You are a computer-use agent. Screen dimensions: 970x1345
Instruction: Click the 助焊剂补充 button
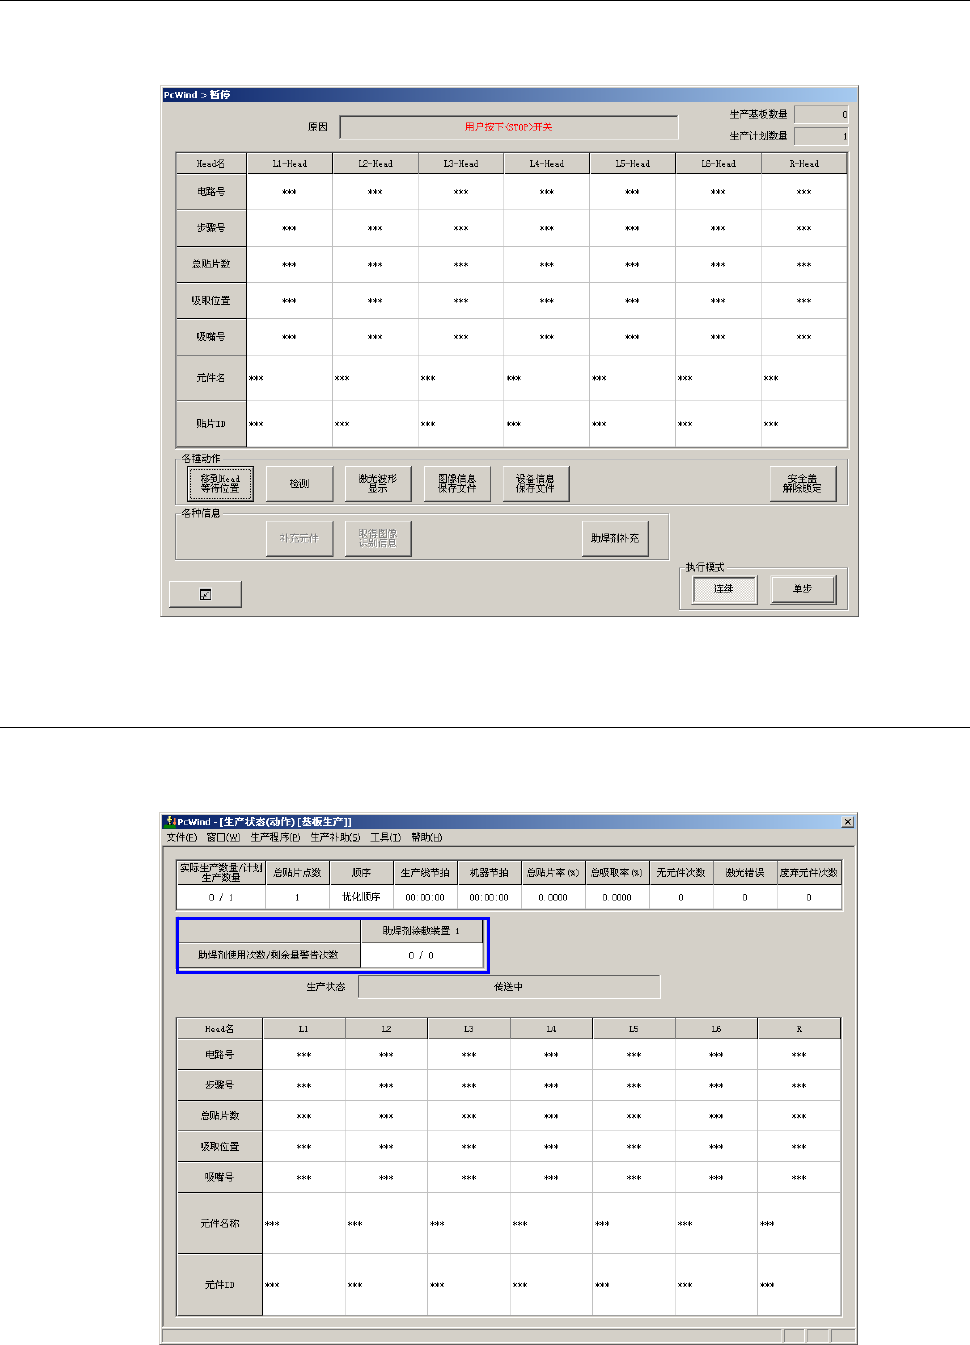tap(614, 538)
